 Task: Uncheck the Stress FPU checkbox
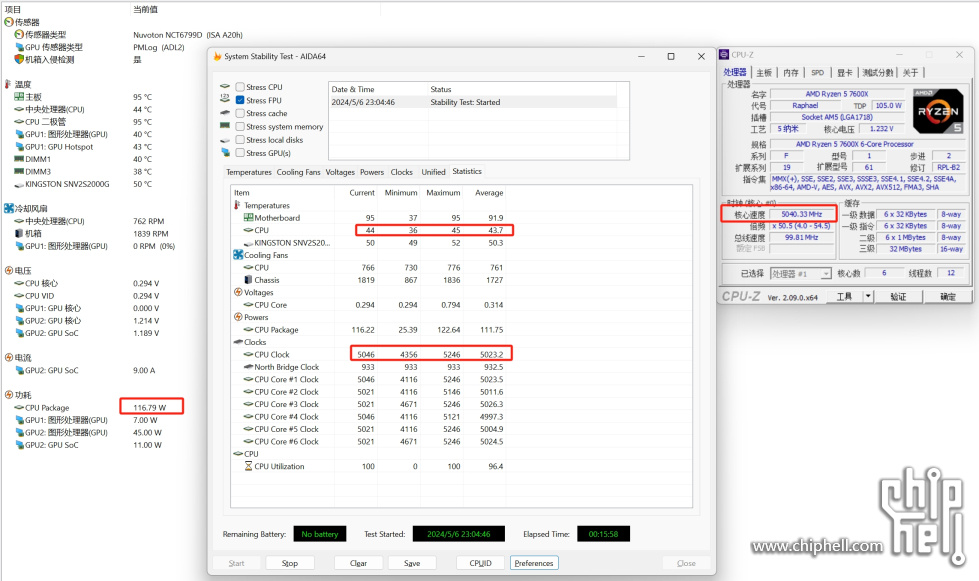coord(240,100)
